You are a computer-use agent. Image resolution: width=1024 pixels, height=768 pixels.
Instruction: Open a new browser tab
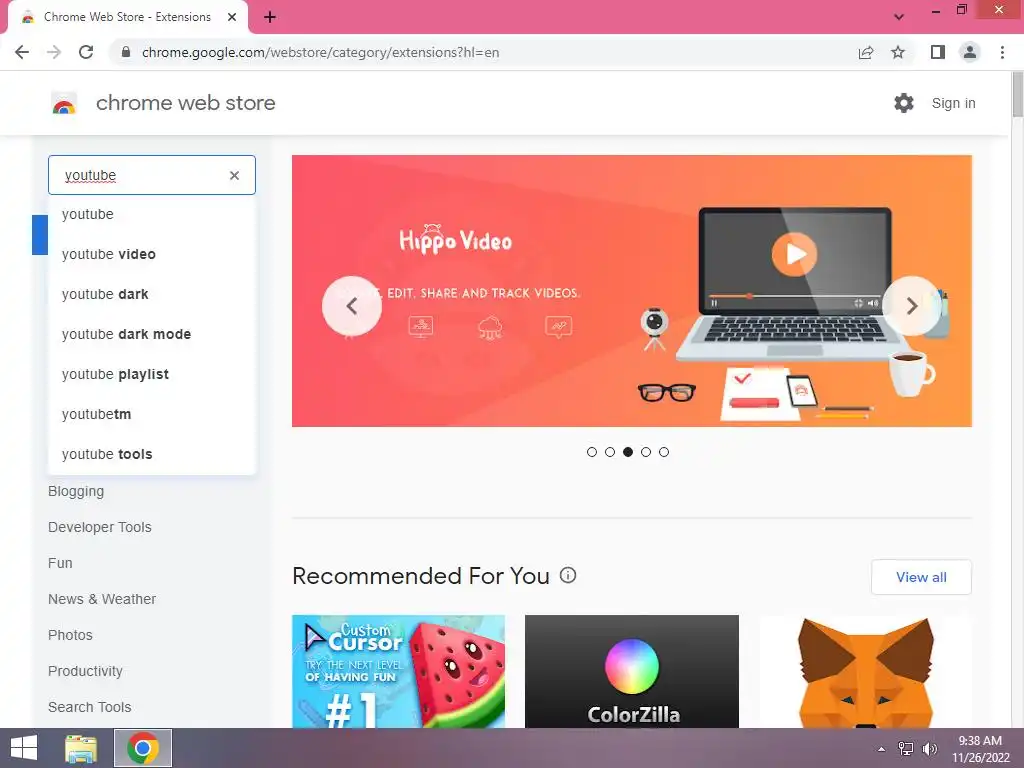(x=270, y=18)
